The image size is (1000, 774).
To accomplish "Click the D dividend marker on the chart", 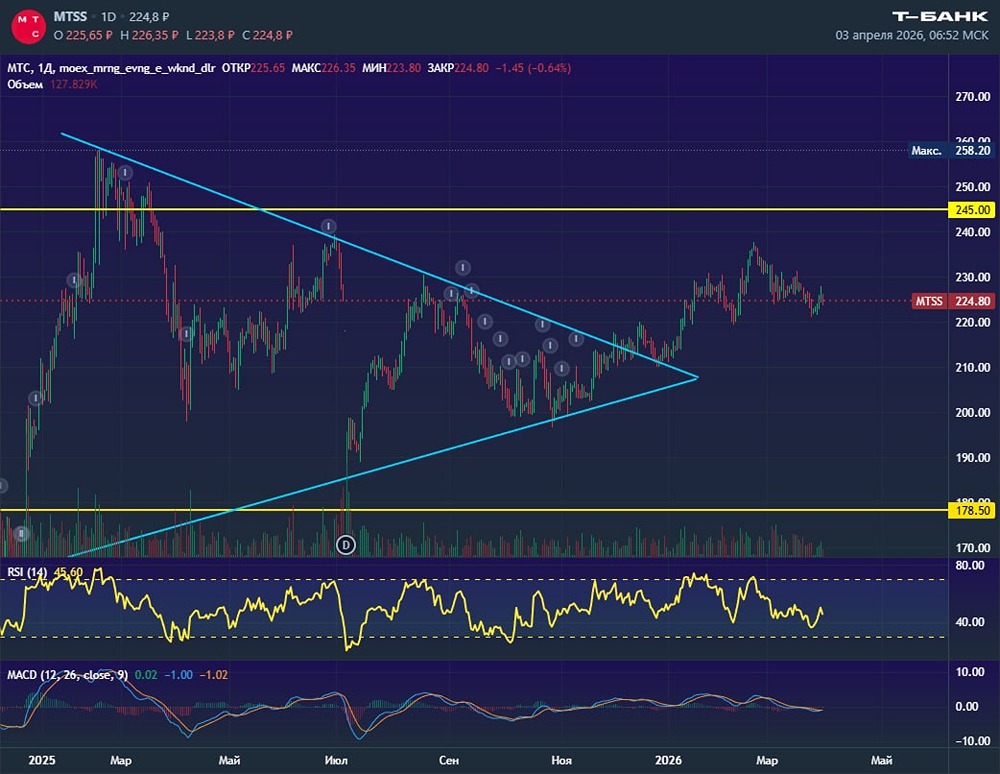I will pos(346,544).
